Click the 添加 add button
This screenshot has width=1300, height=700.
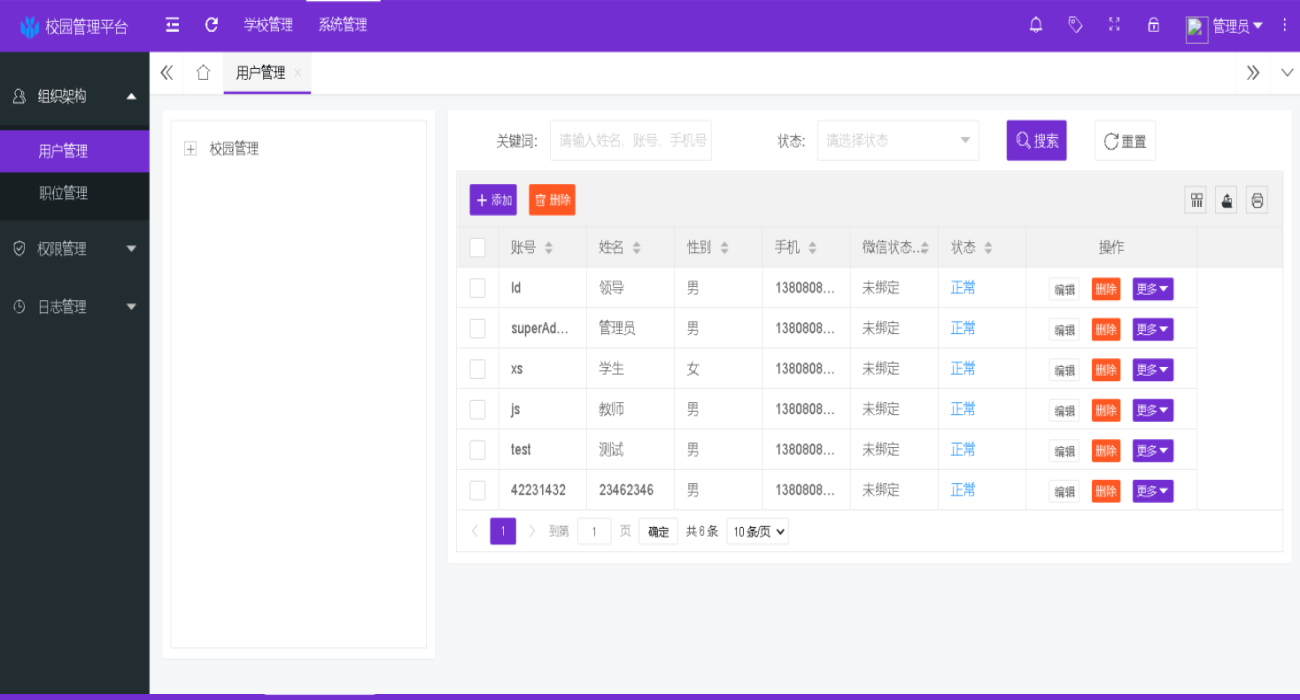[493, 199]
